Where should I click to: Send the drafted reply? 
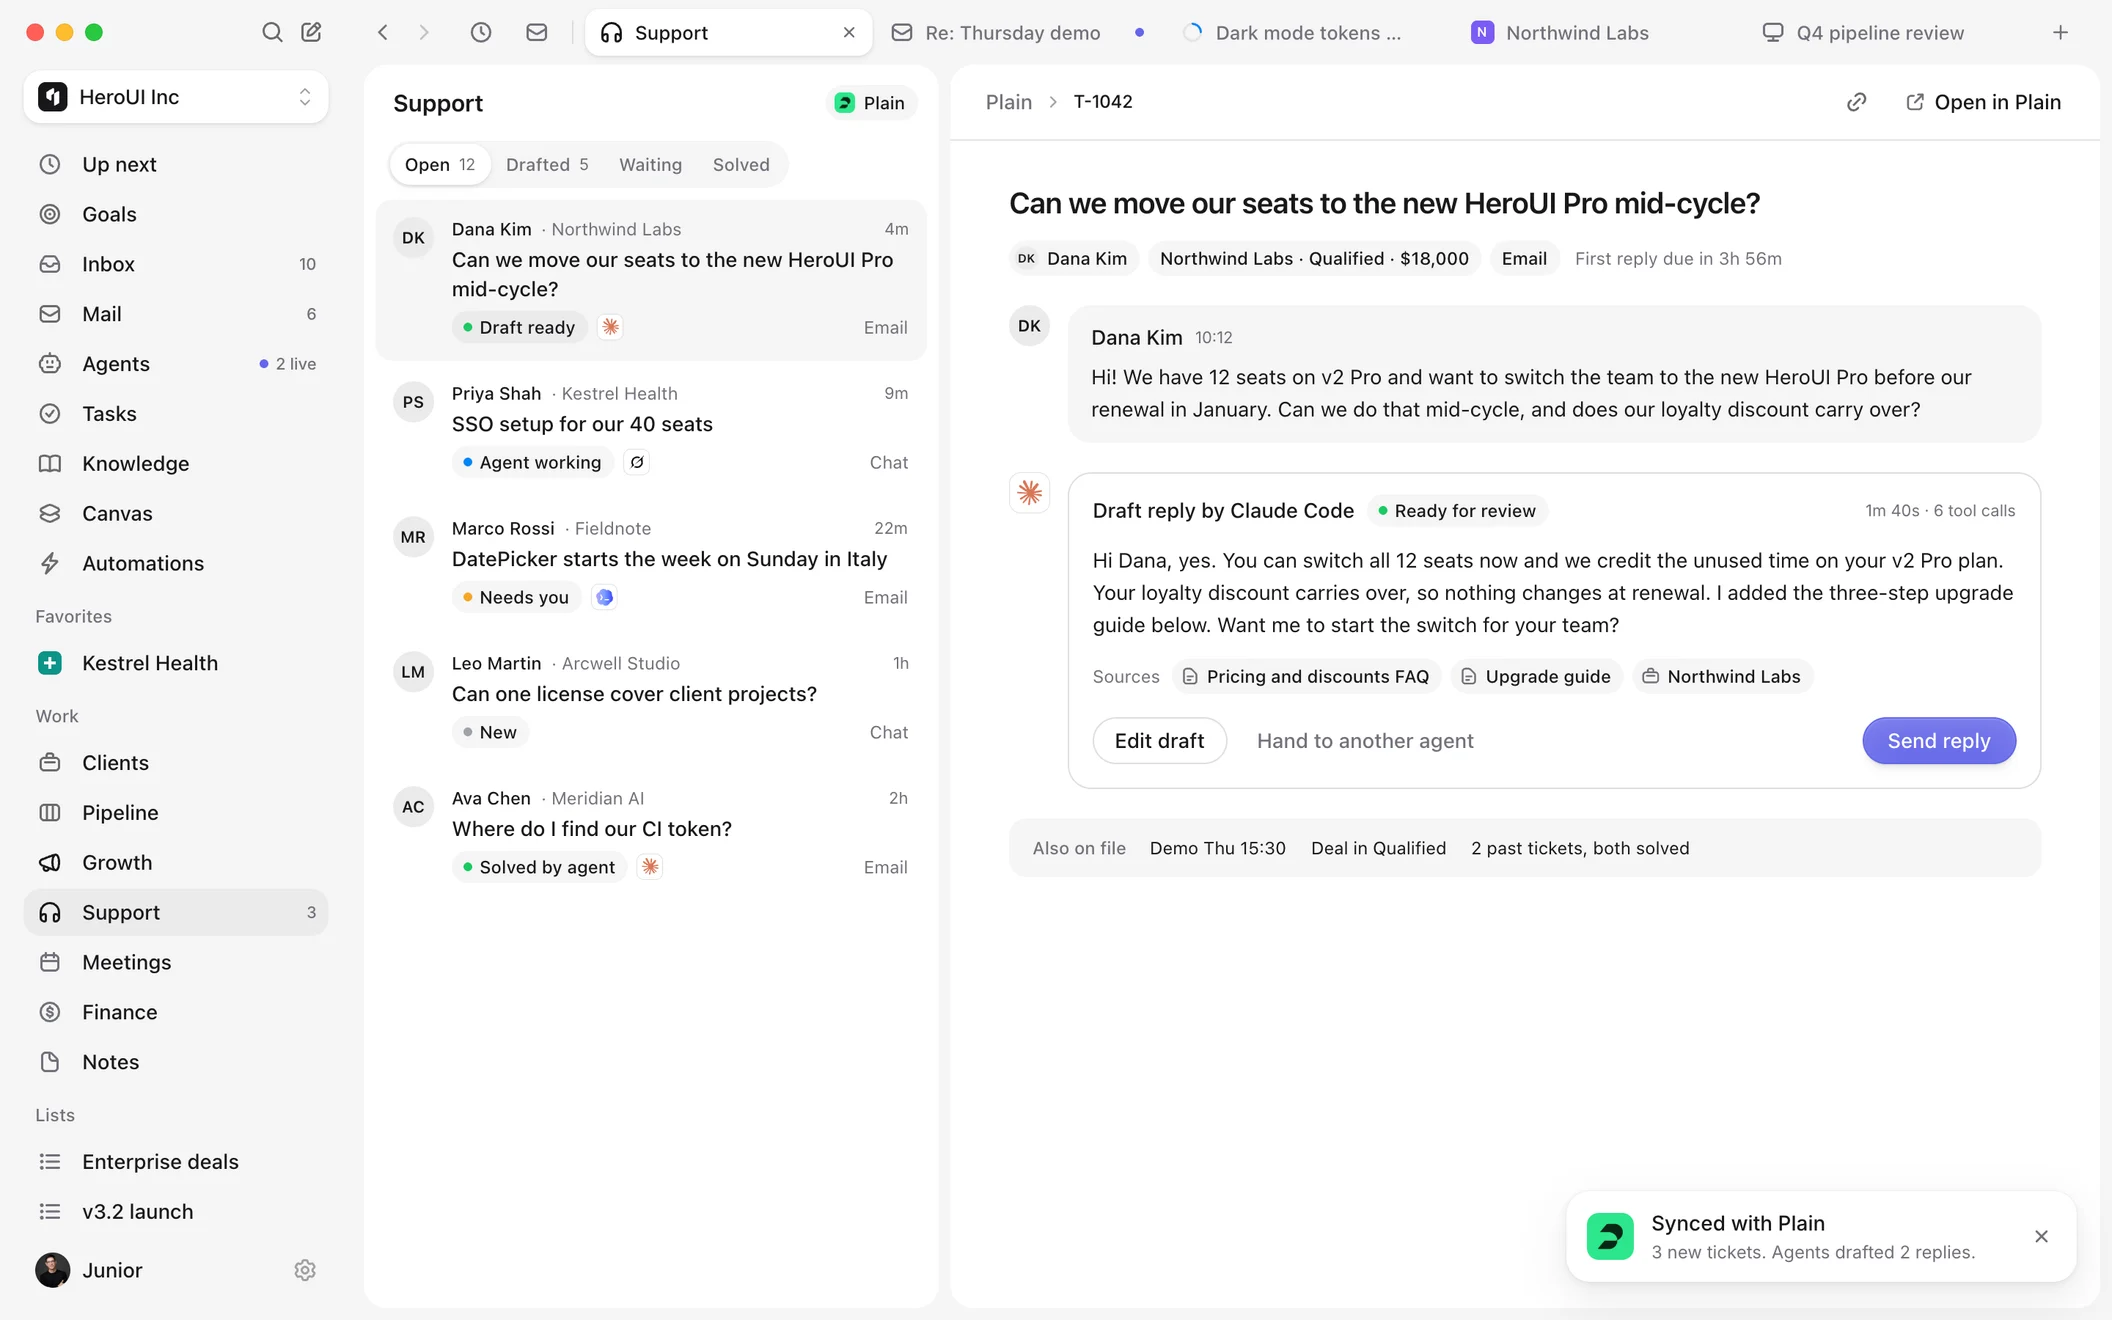pyautogui.click(x=1938, y=741)
